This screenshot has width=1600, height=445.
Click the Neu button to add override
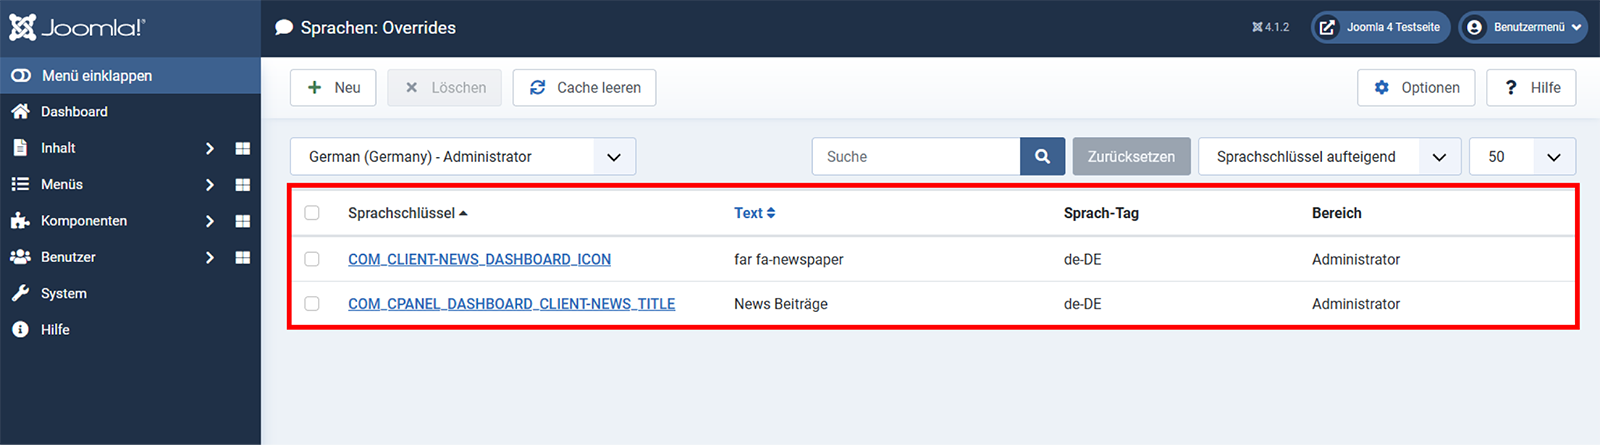[x=333, y=88]
